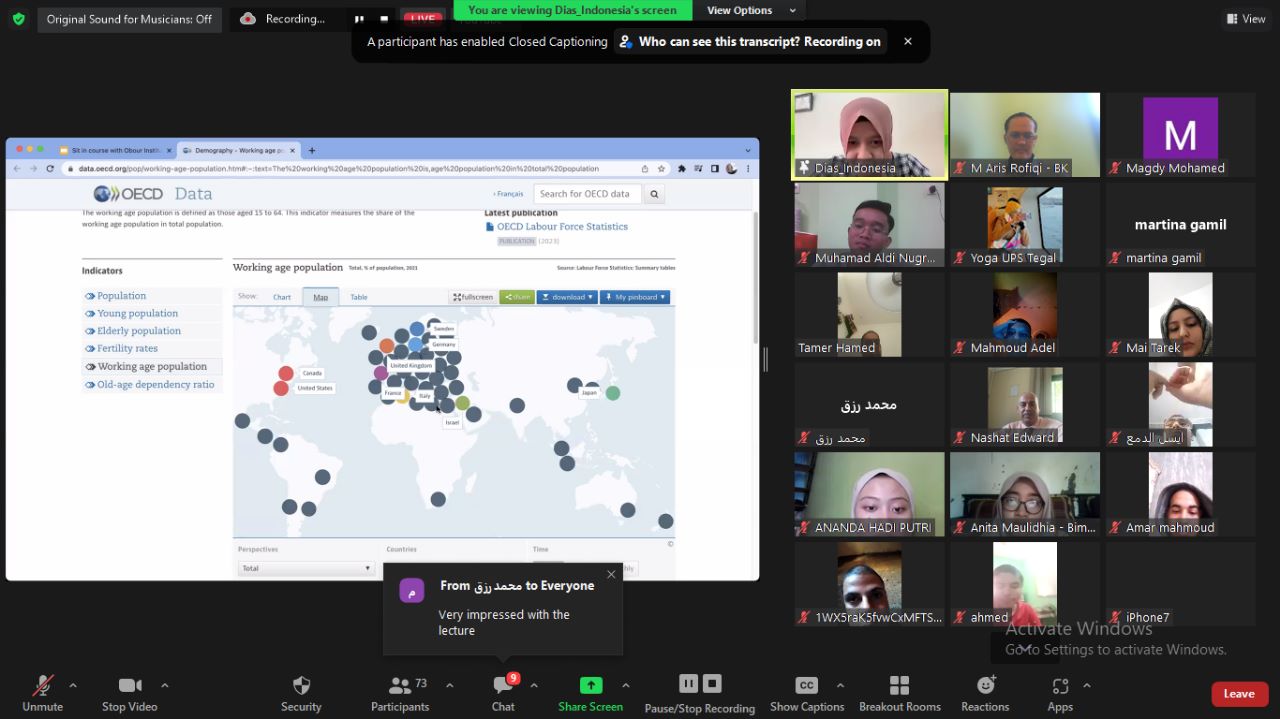Select ANANDA HADI PUTRI's video tile
The image size is (1280, 719).
click(870, 494)
